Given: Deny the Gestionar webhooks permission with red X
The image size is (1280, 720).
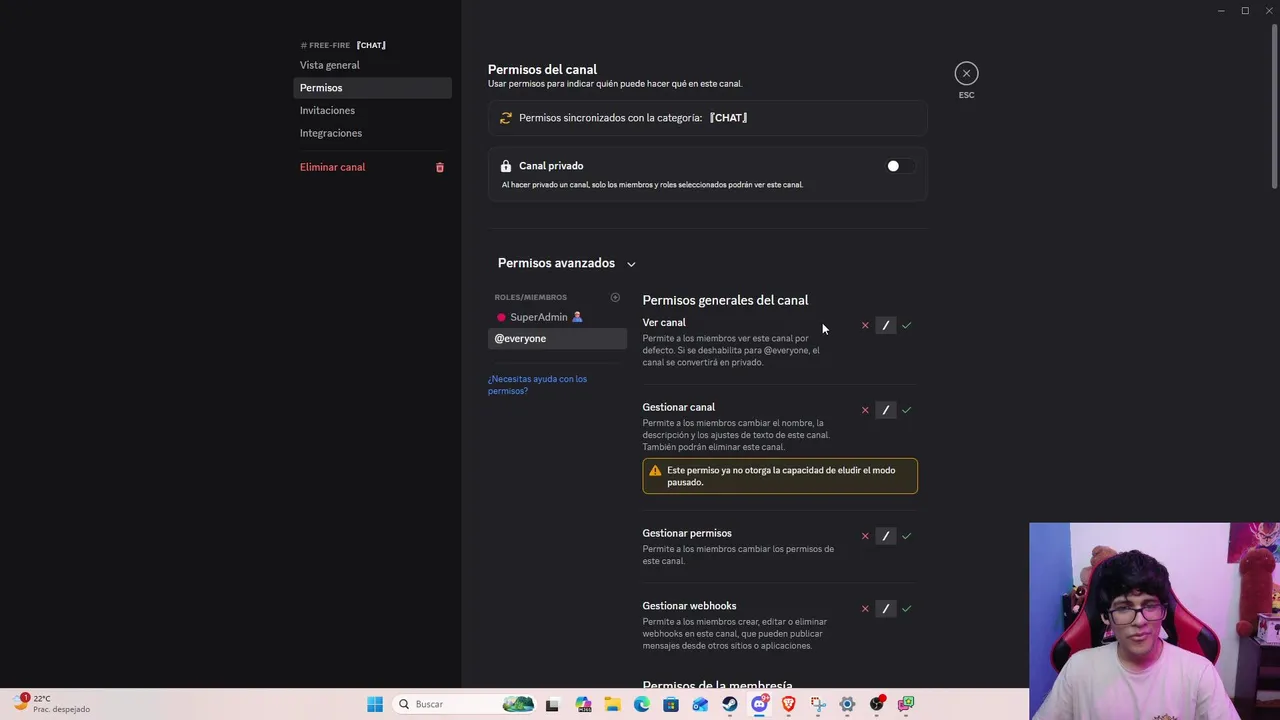Looking at the screenshot, I should pos(865,608).
